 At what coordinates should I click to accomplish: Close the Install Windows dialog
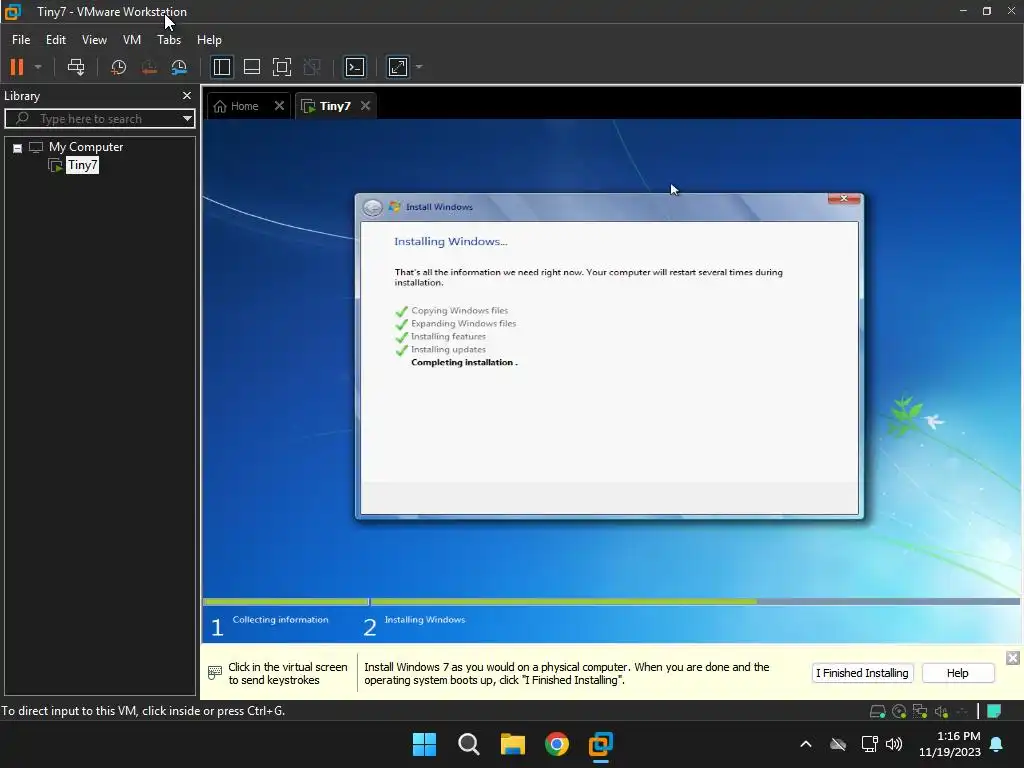tap(844, 198)
